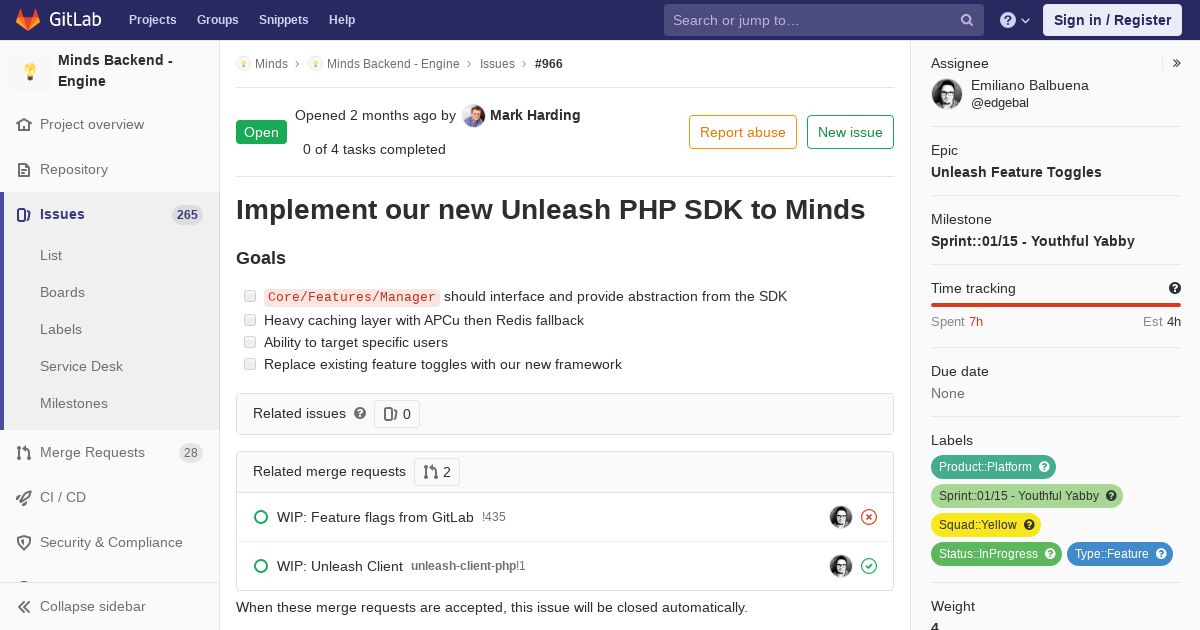Open Merge Requests in sidebar

pos(92,452)
